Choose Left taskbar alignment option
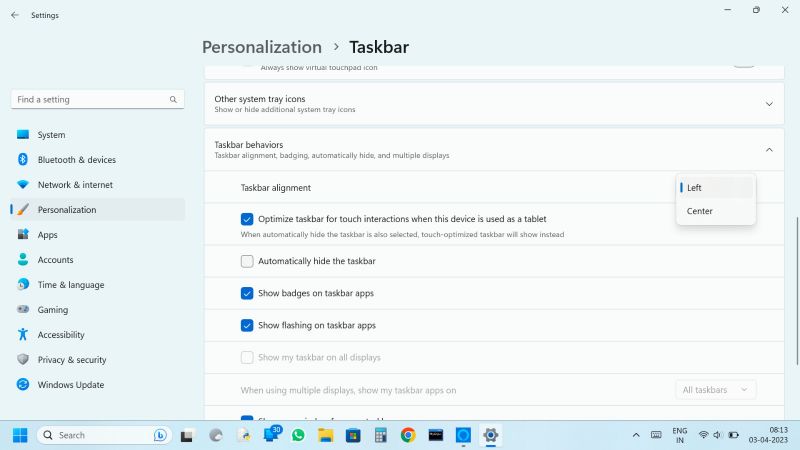 pyautogui.click(x=715, y=188)
